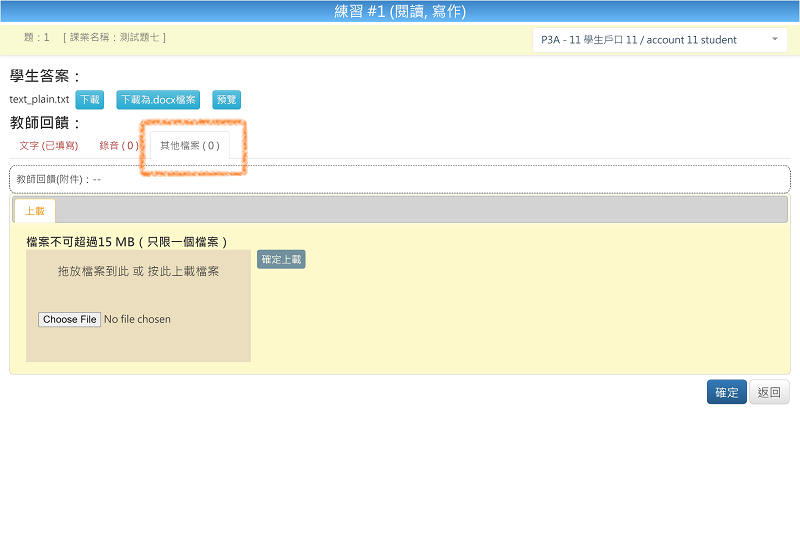The width and height of the screenshot is (800, 540).
Task: Open the 錄音 (0) recording tab
Action: pos(119,146)
